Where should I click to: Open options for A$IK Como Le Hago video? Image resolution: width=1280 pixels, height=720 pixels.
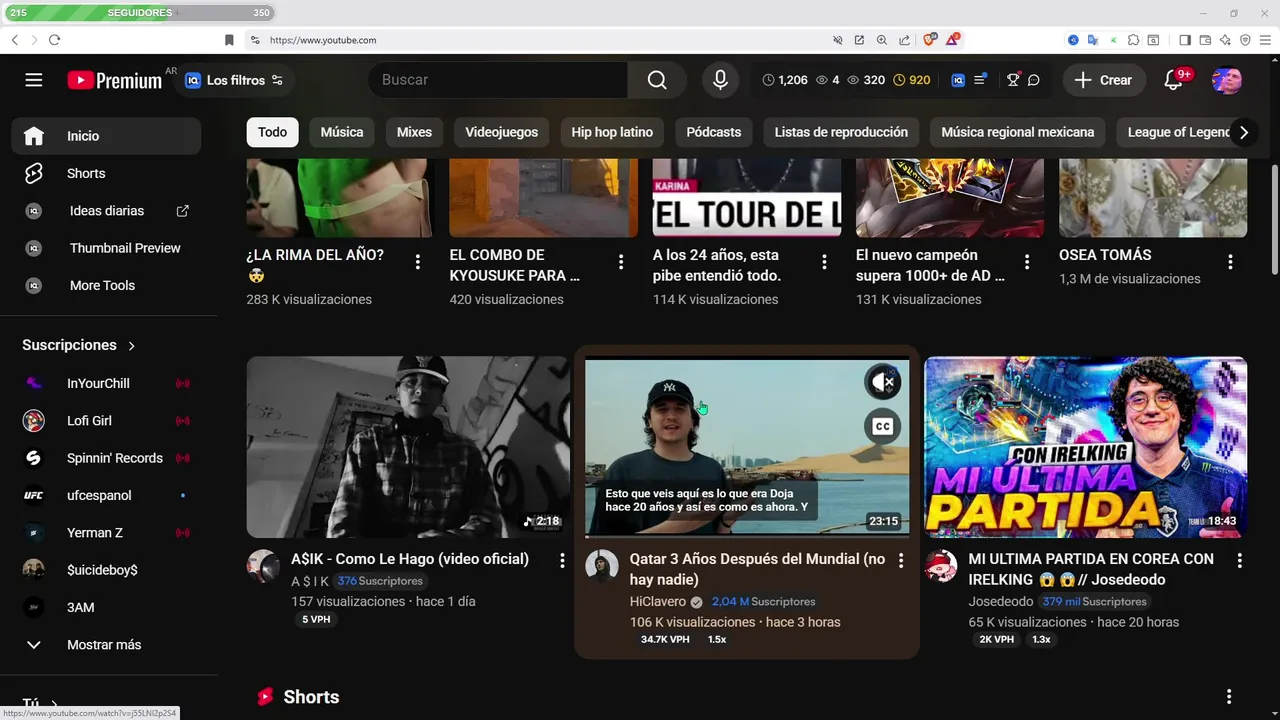point(562,561)
